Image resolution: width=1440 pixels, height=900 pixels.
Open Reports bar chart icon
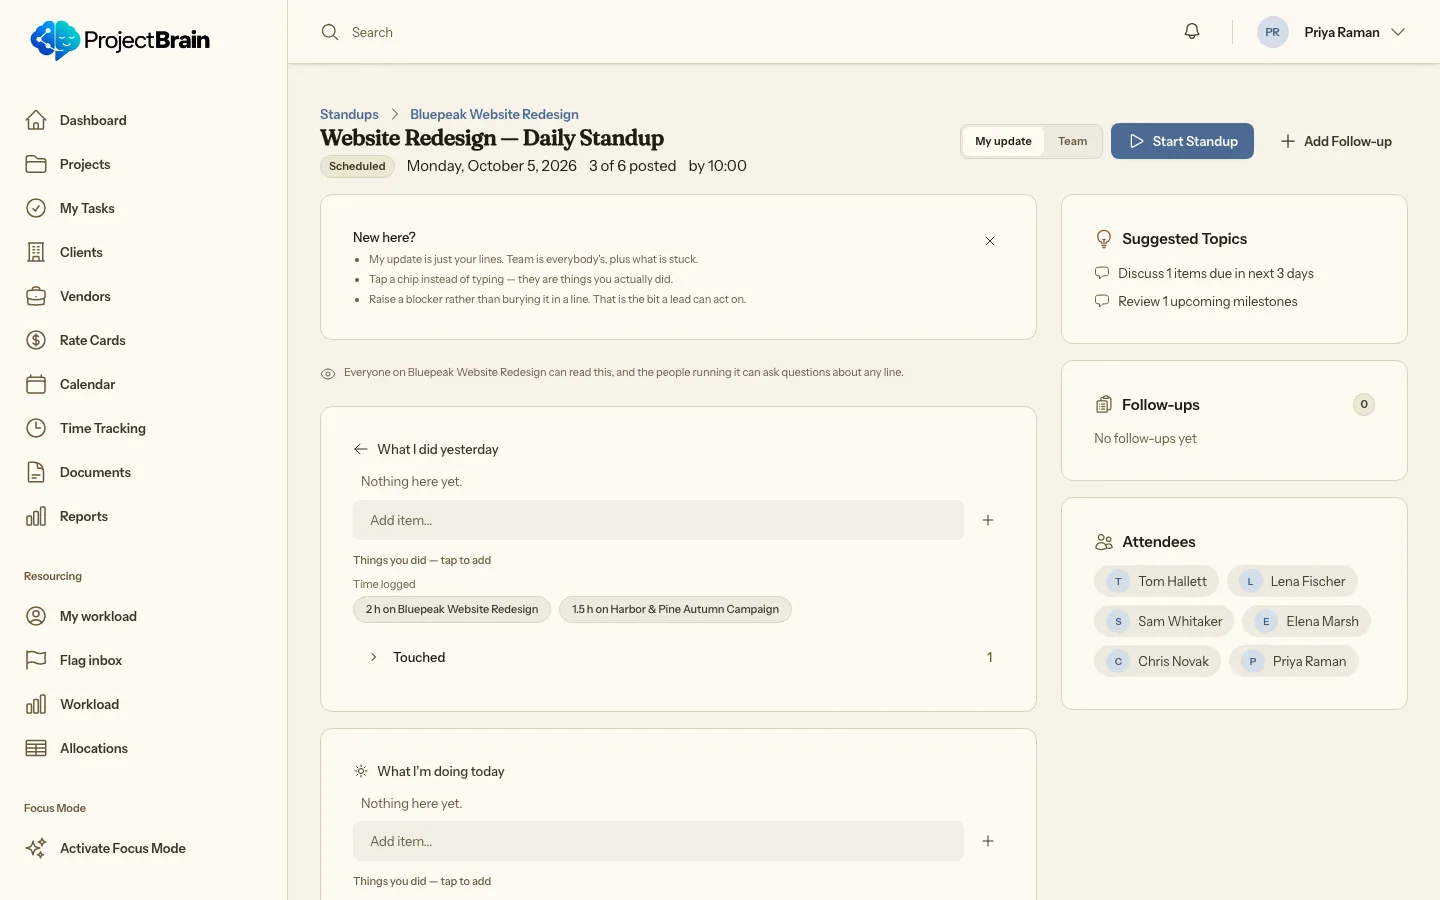36,516
